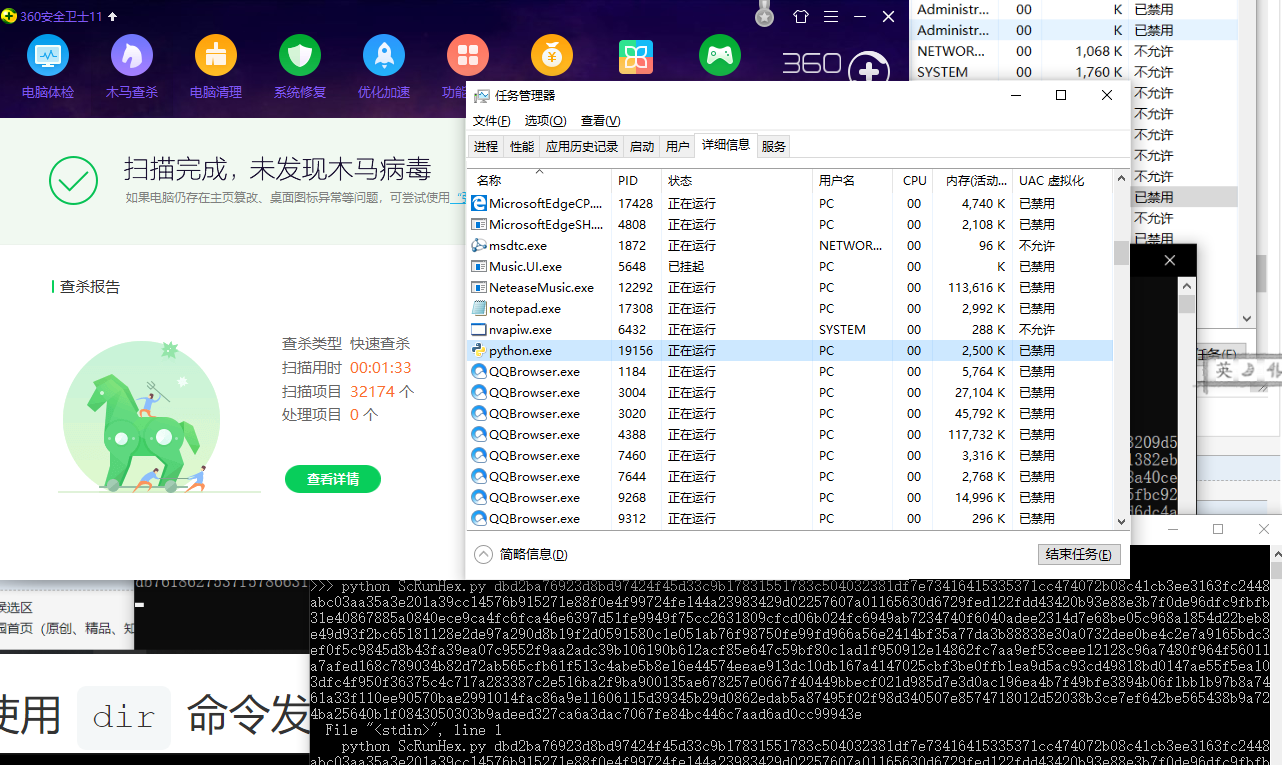The image size is (1282, 765).
Task: Click the 查杀报告 heading
Action: 90,287
